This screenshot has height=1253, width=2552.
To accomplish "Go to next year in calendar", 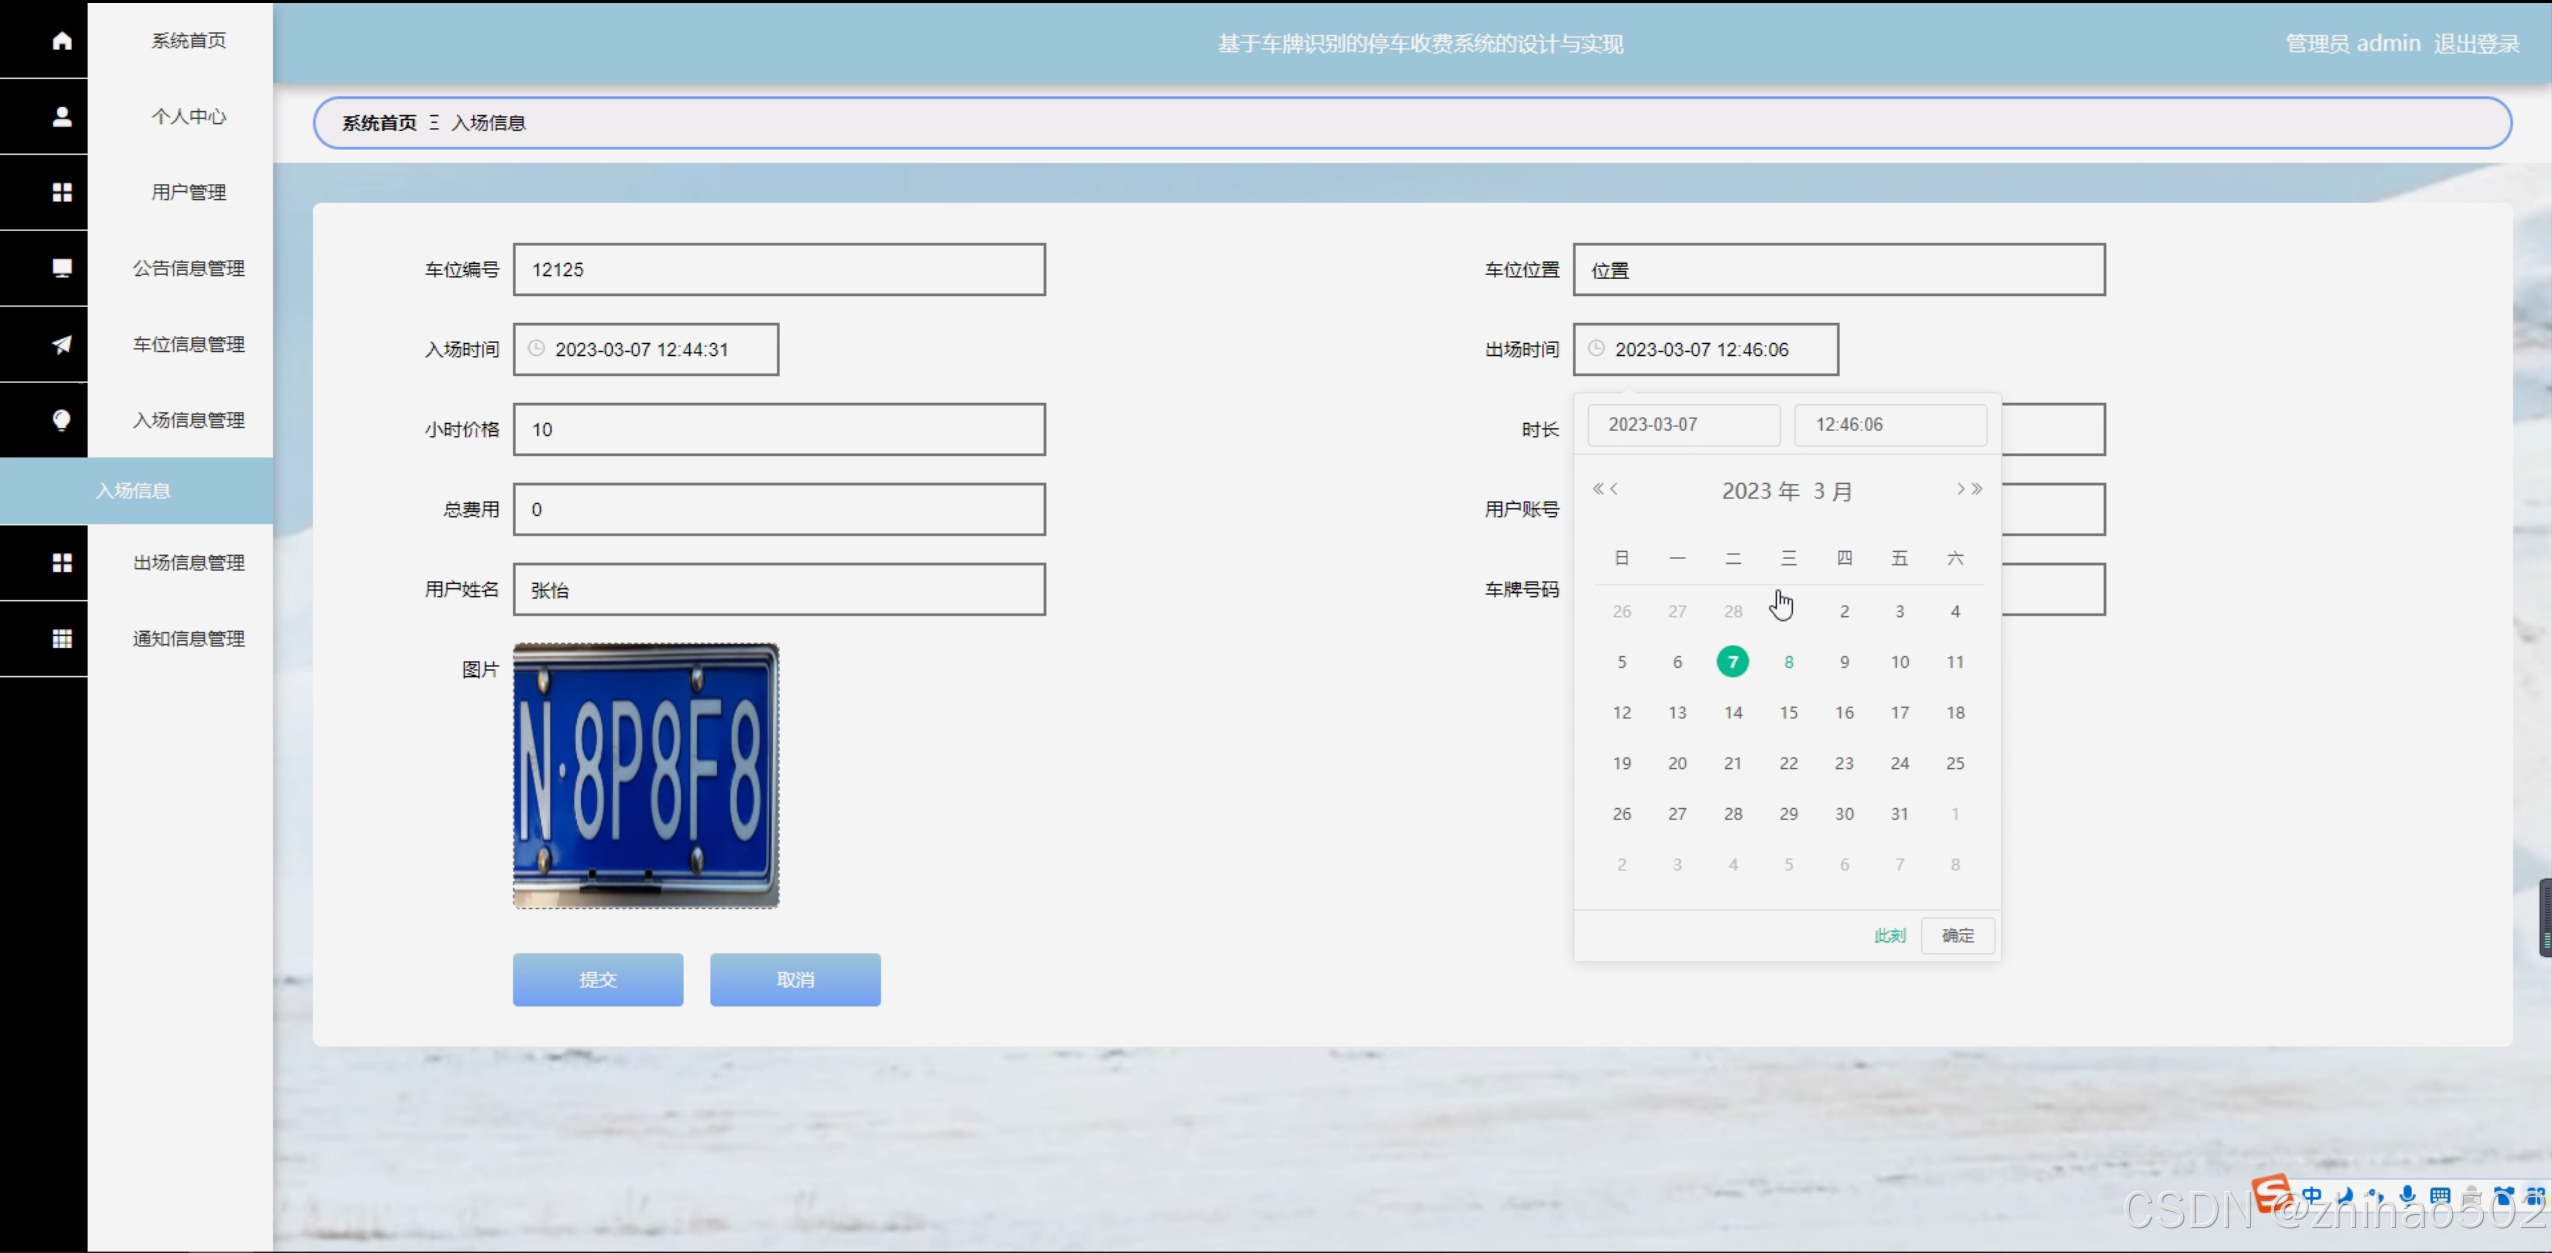I will tap(1977, 489).
